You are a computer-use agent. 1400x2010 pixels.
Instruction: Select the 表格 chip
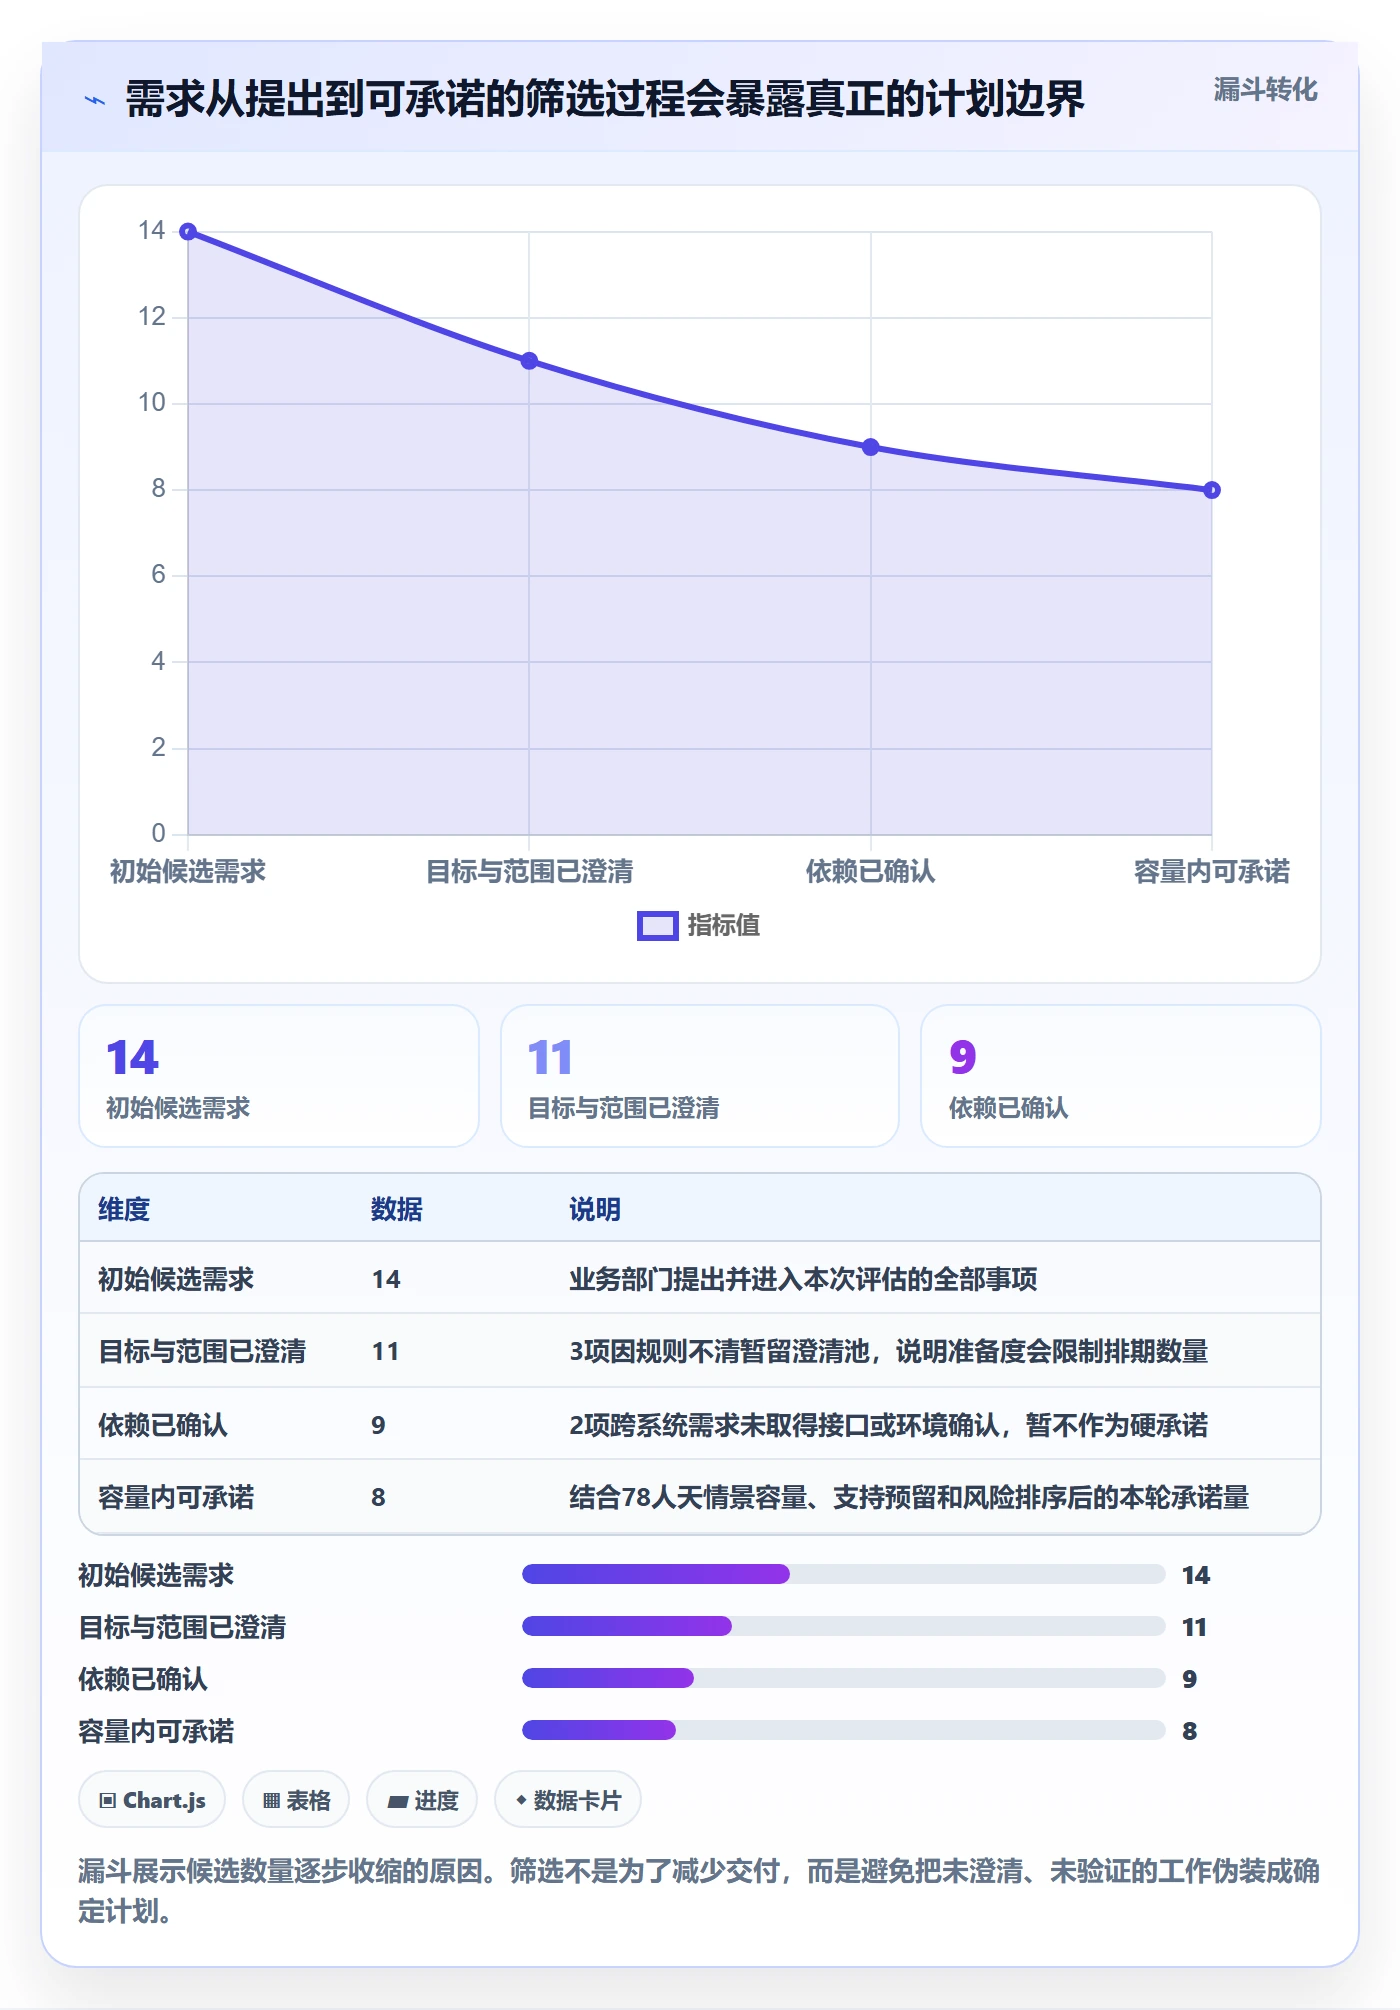296,1800
